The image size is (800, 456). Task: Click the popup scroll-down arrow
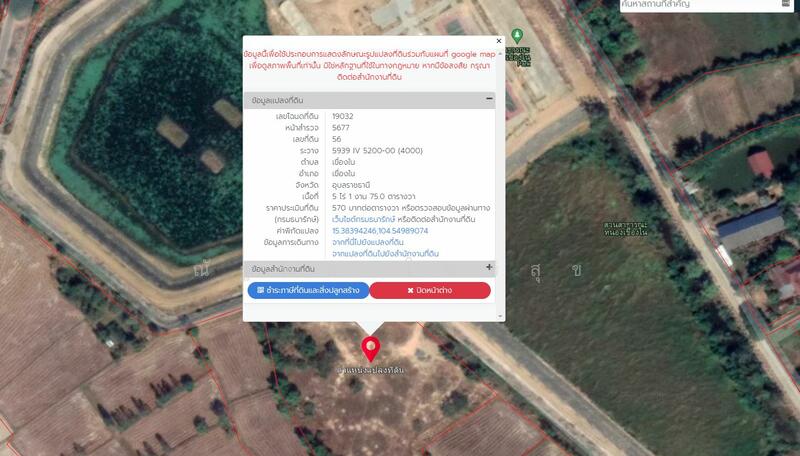point(498,315)
